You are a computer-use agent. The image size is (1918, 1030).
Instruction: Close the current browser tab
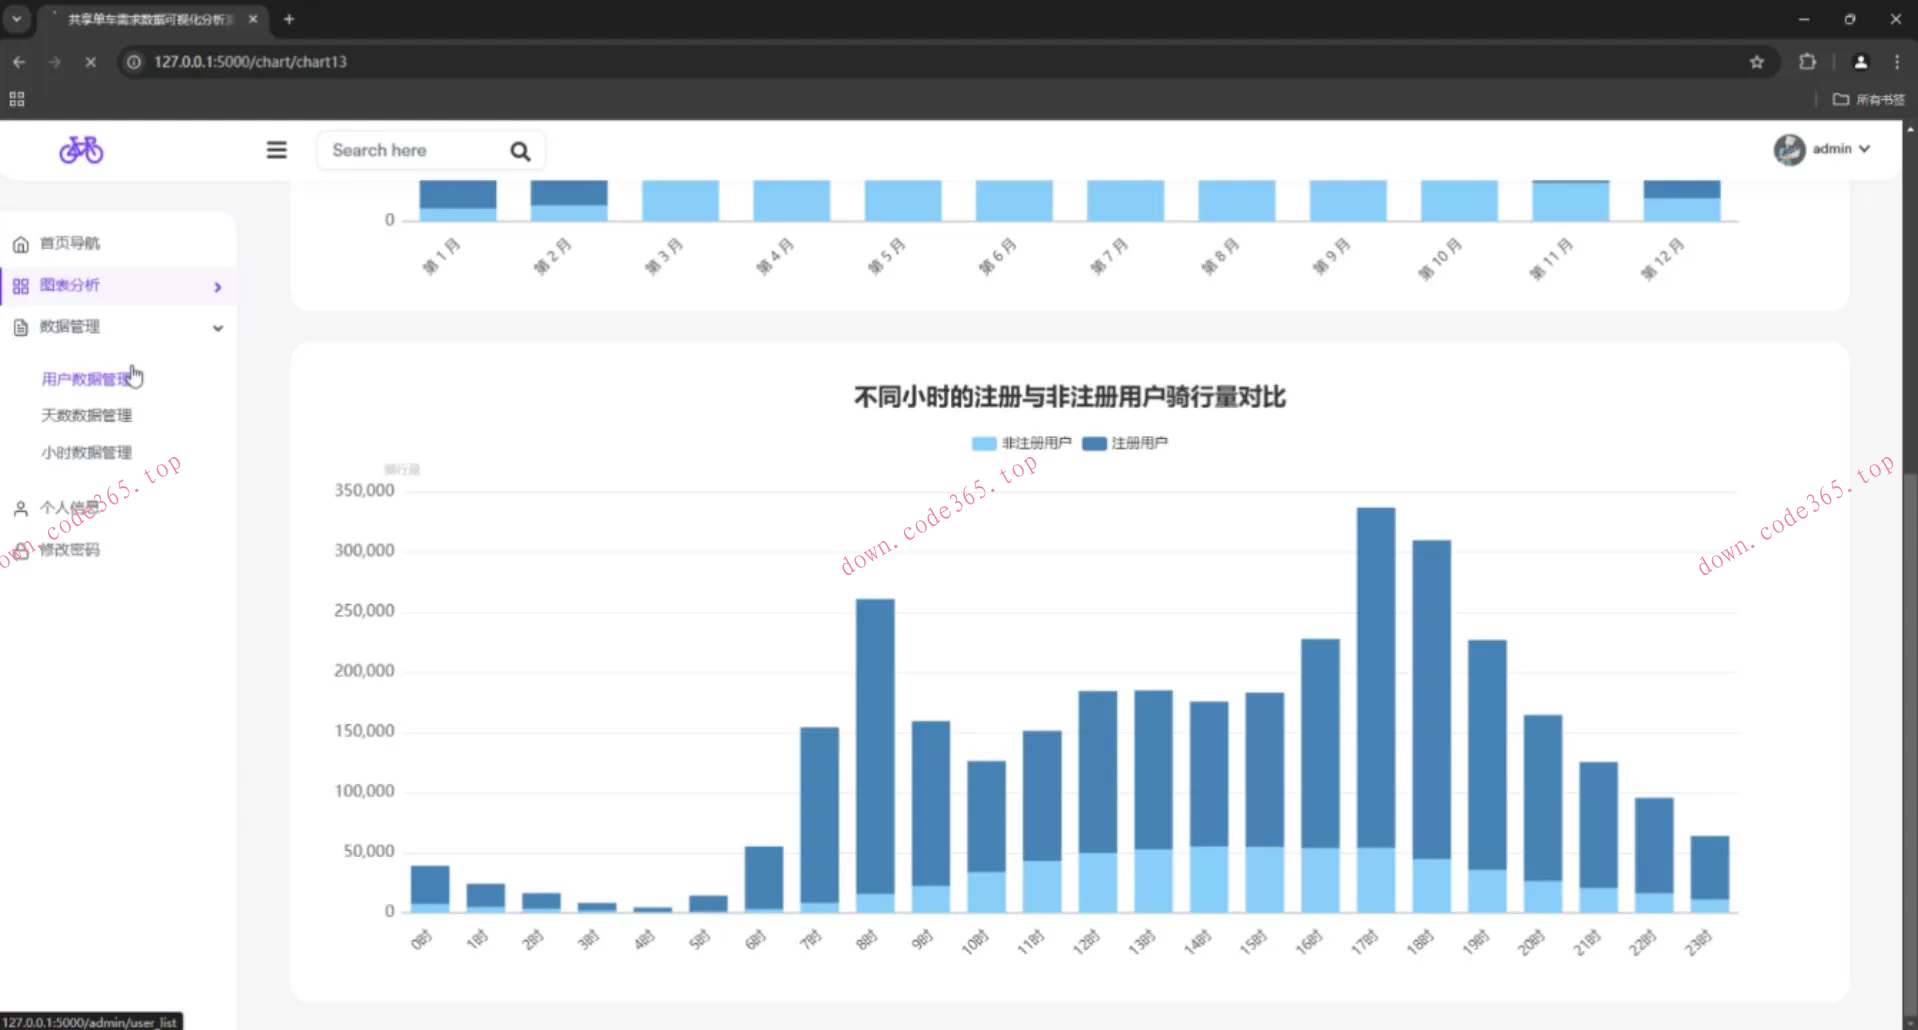coord(253,19)
